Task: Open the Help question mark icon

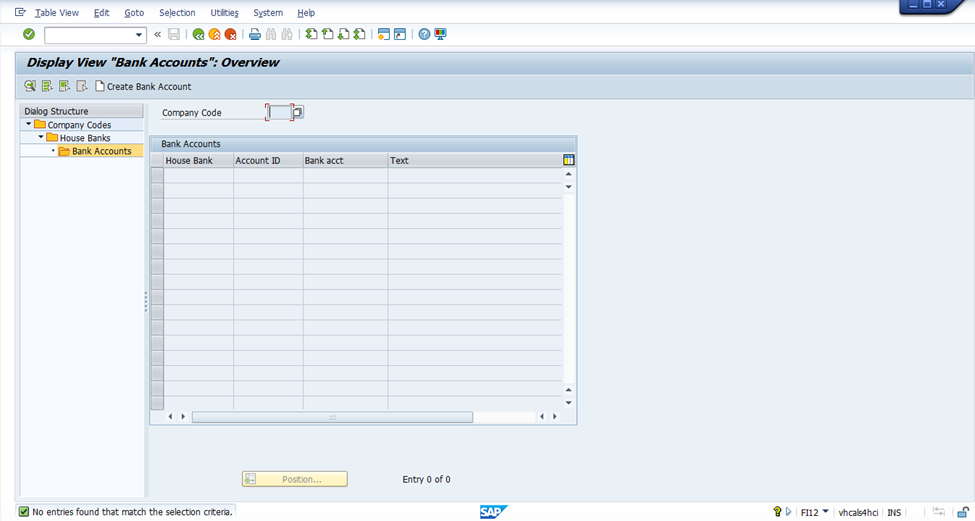Action: (424, 34)
